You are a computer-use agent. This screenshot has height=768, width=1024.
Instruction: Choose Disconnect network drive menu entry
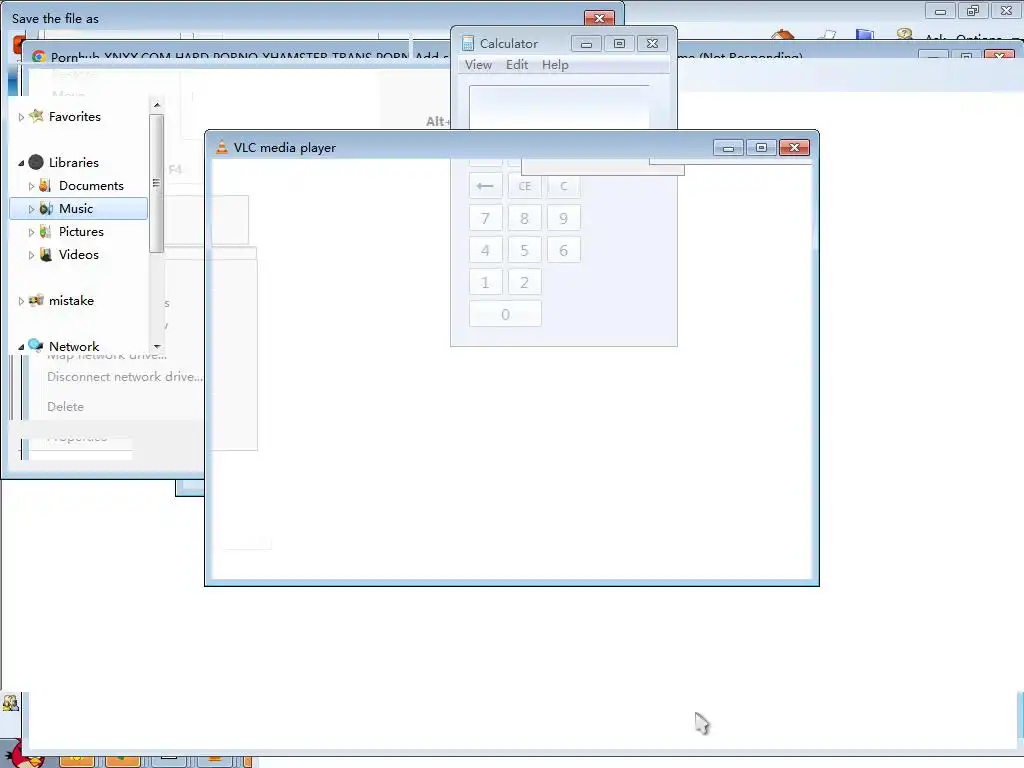pyautogui.click(x=125, y=377)
